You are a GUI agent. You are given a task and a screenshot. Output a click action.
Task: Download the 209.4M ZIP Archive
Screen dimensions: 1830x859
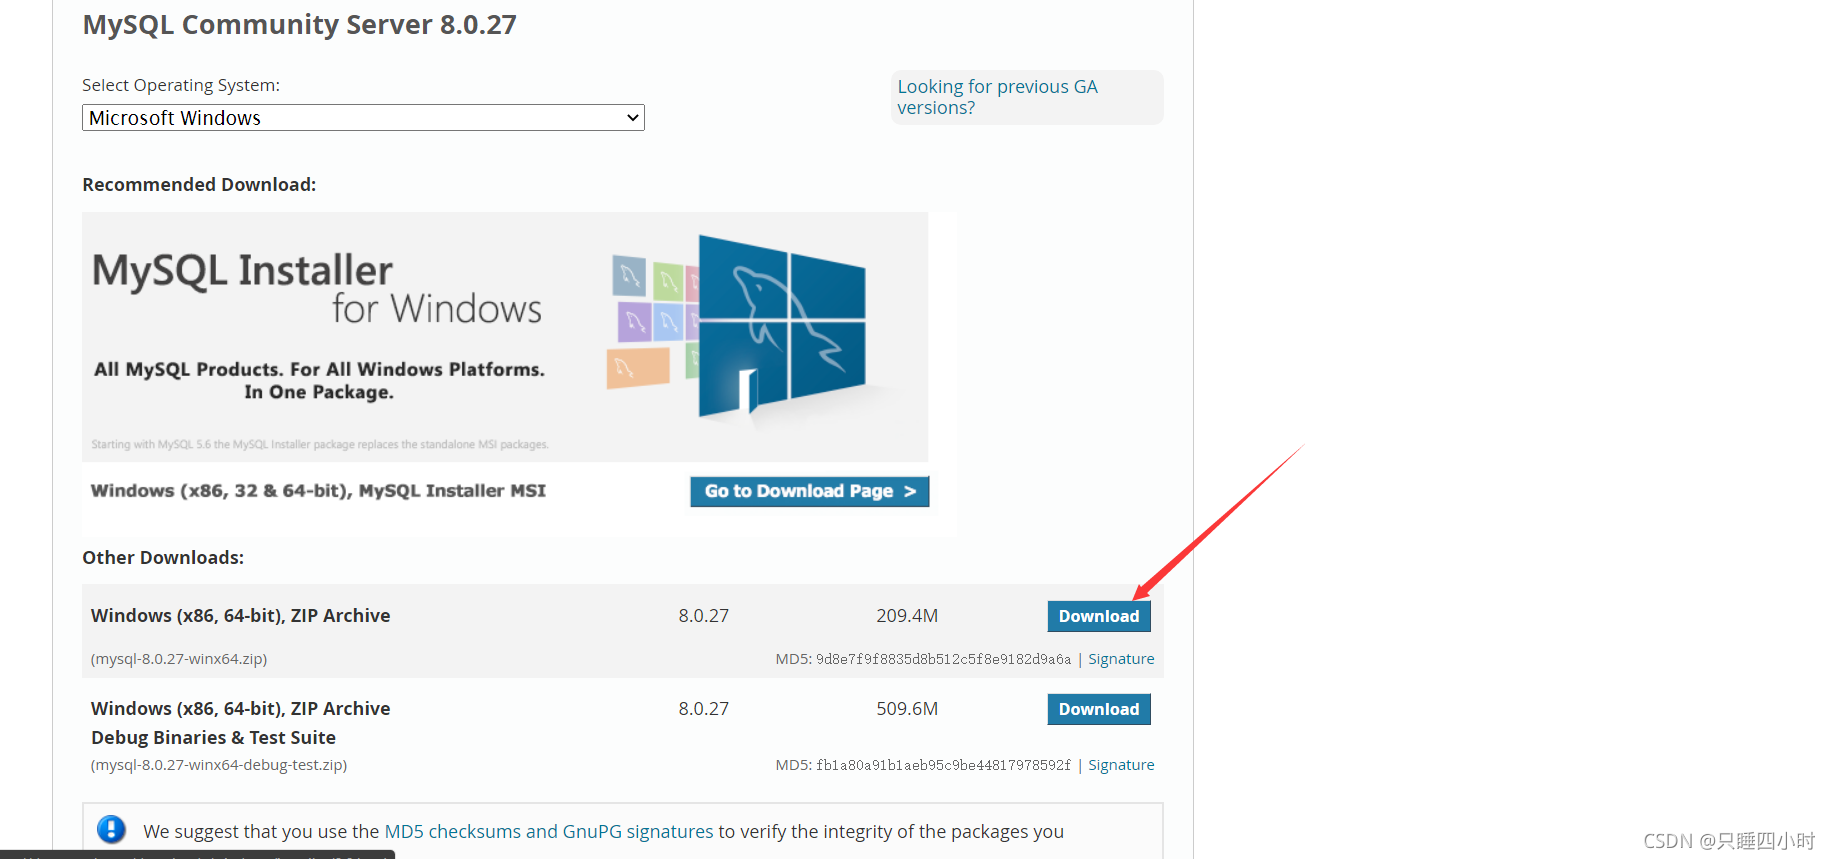[1099, 616]
